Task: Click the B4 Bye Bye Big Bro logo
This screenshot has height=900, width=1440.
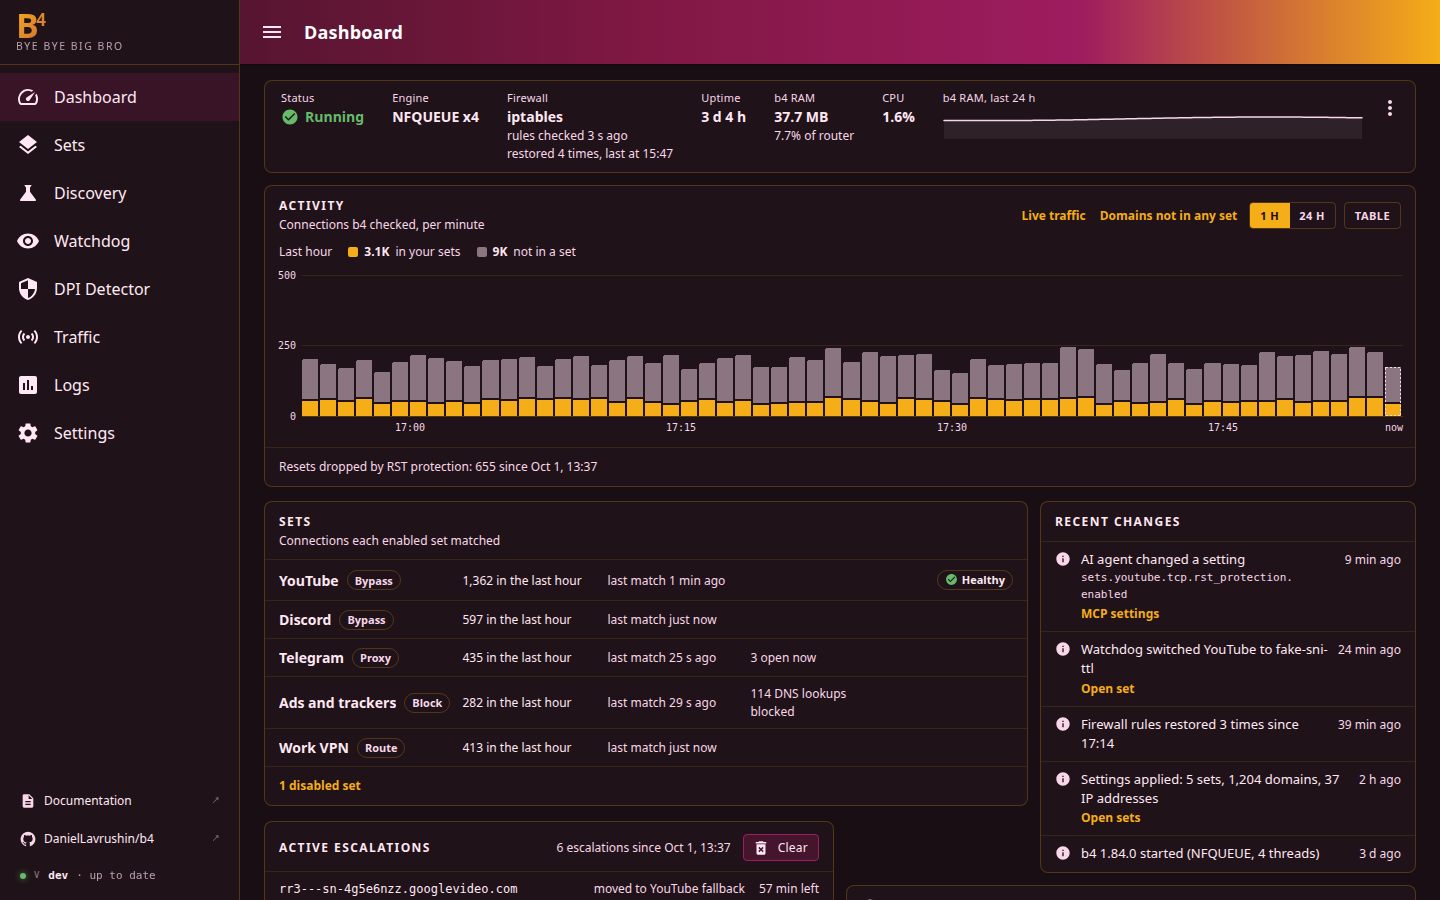Action: pyautogui.click(x=69, y=32)
